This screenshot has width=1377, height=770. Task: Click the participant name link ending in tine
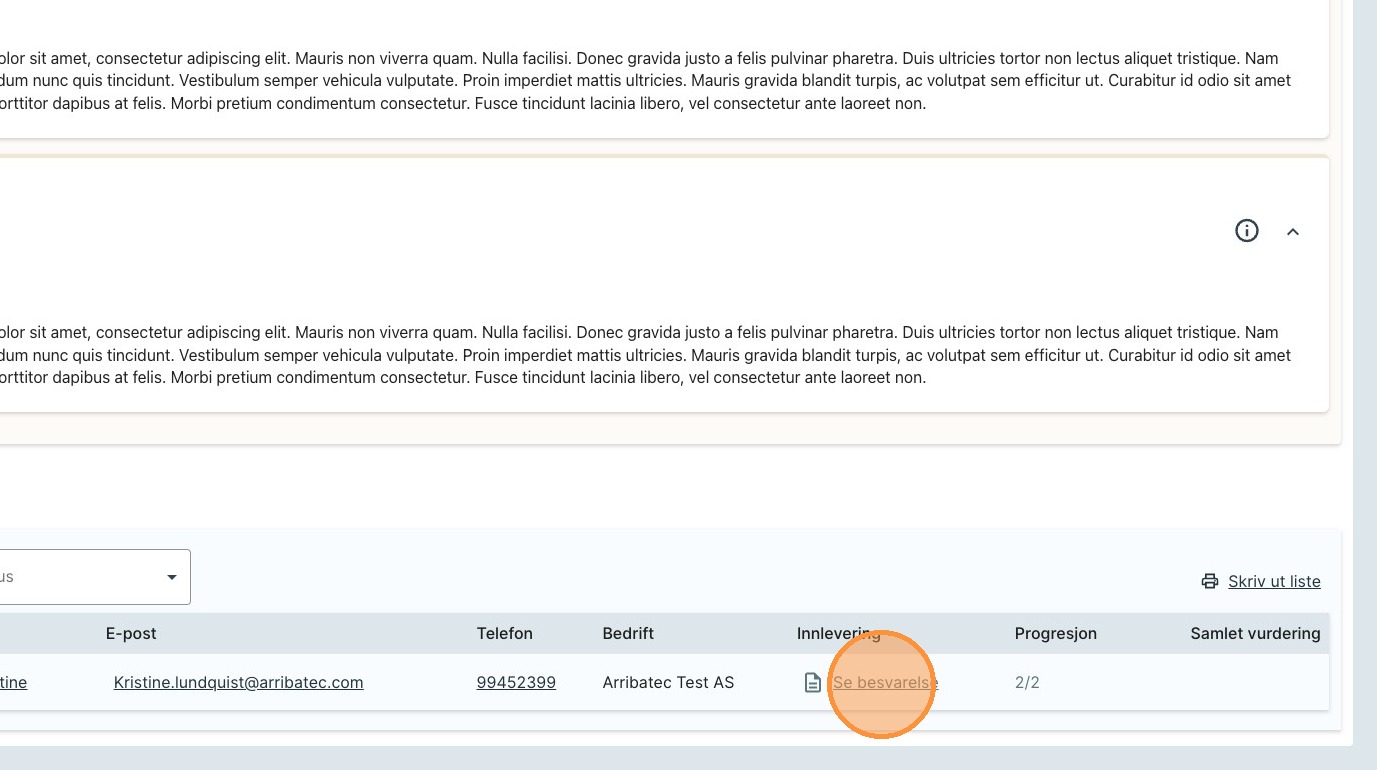(x=13, y=683)
